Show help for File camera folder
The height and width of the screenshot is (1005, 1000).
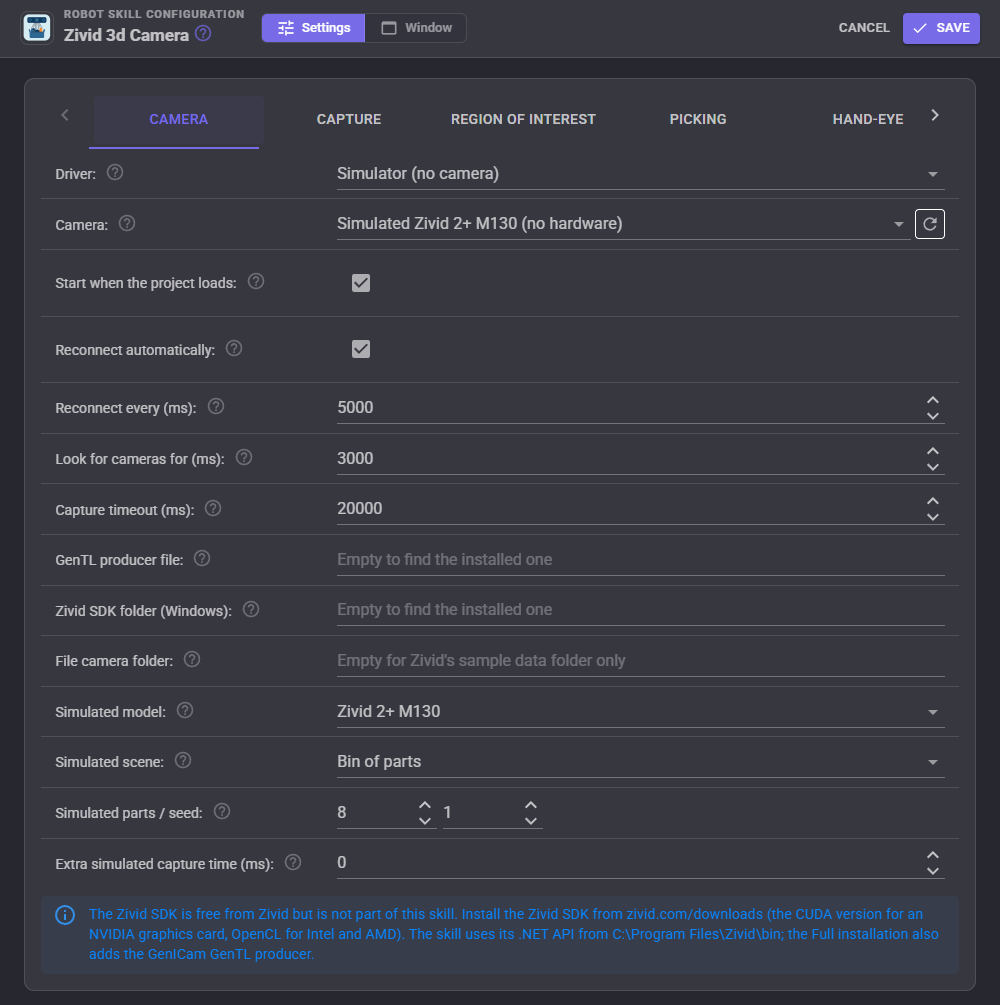[x=192, y=660]
